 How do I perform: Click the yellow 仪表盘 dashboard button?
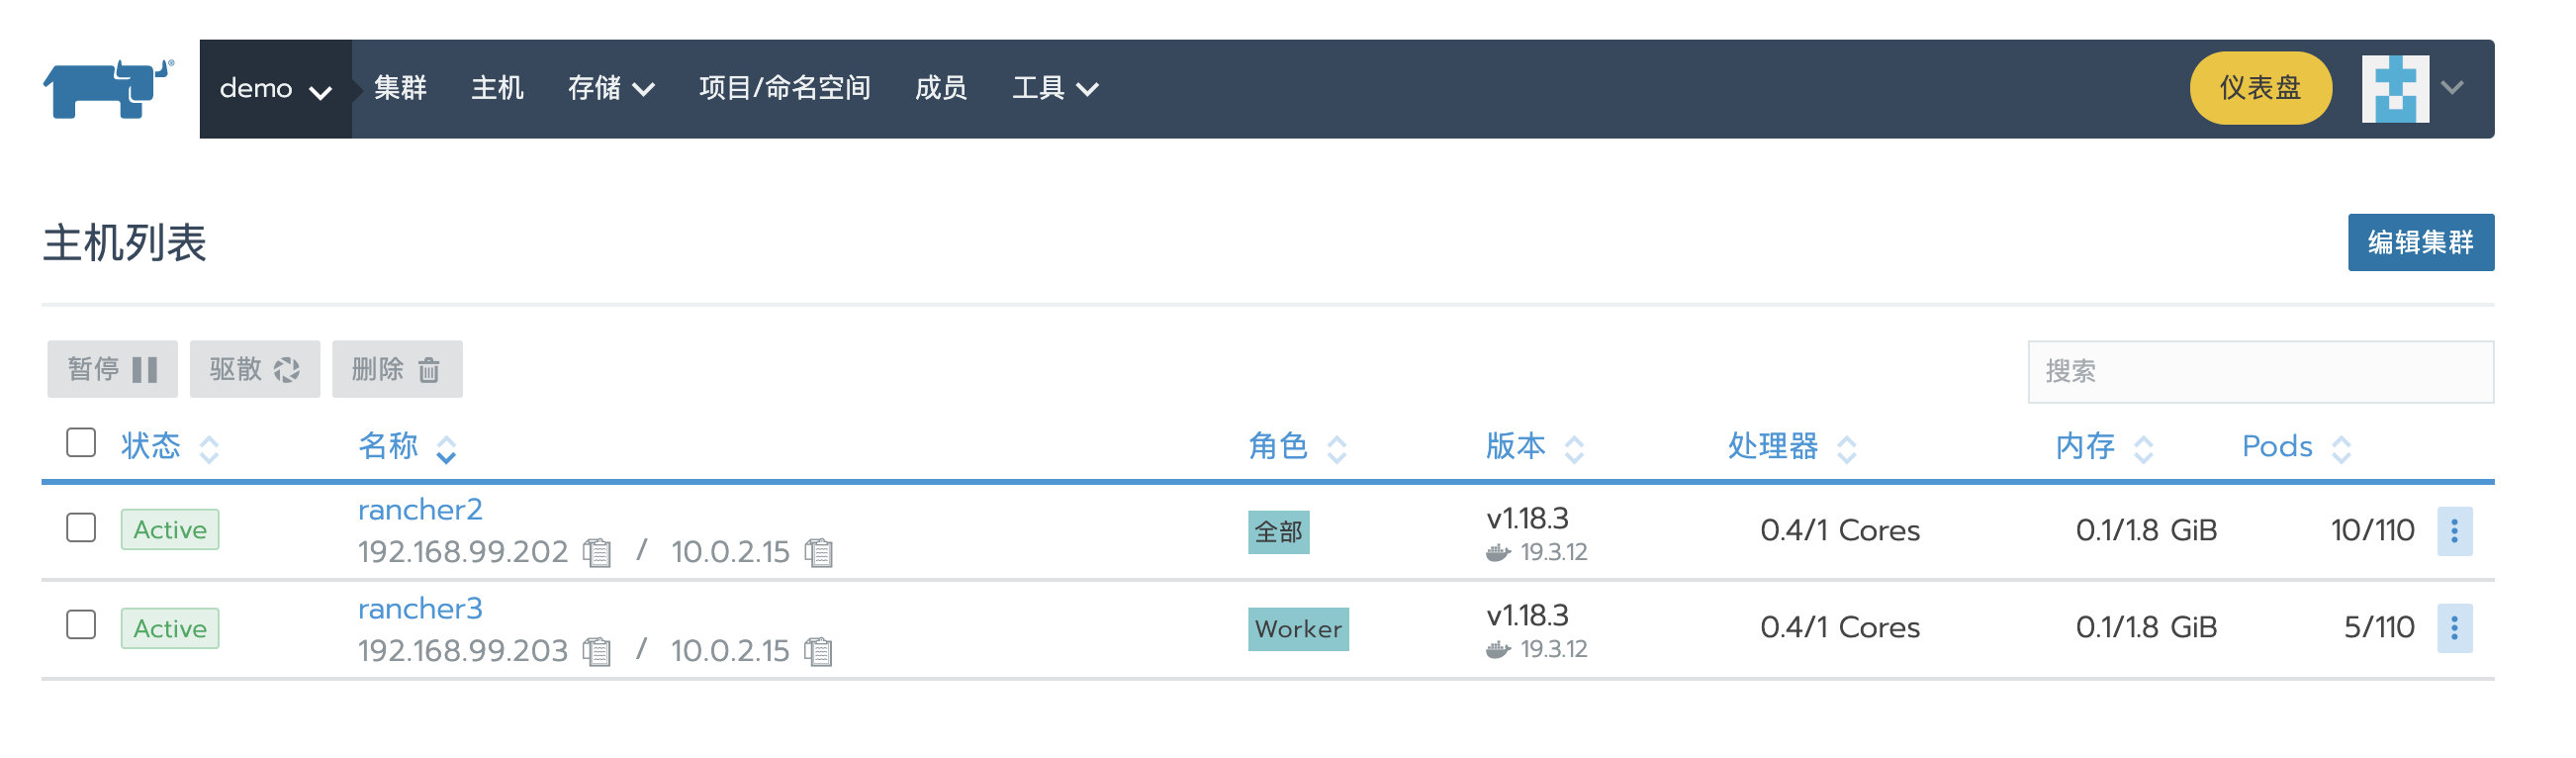coord(2259,89)
